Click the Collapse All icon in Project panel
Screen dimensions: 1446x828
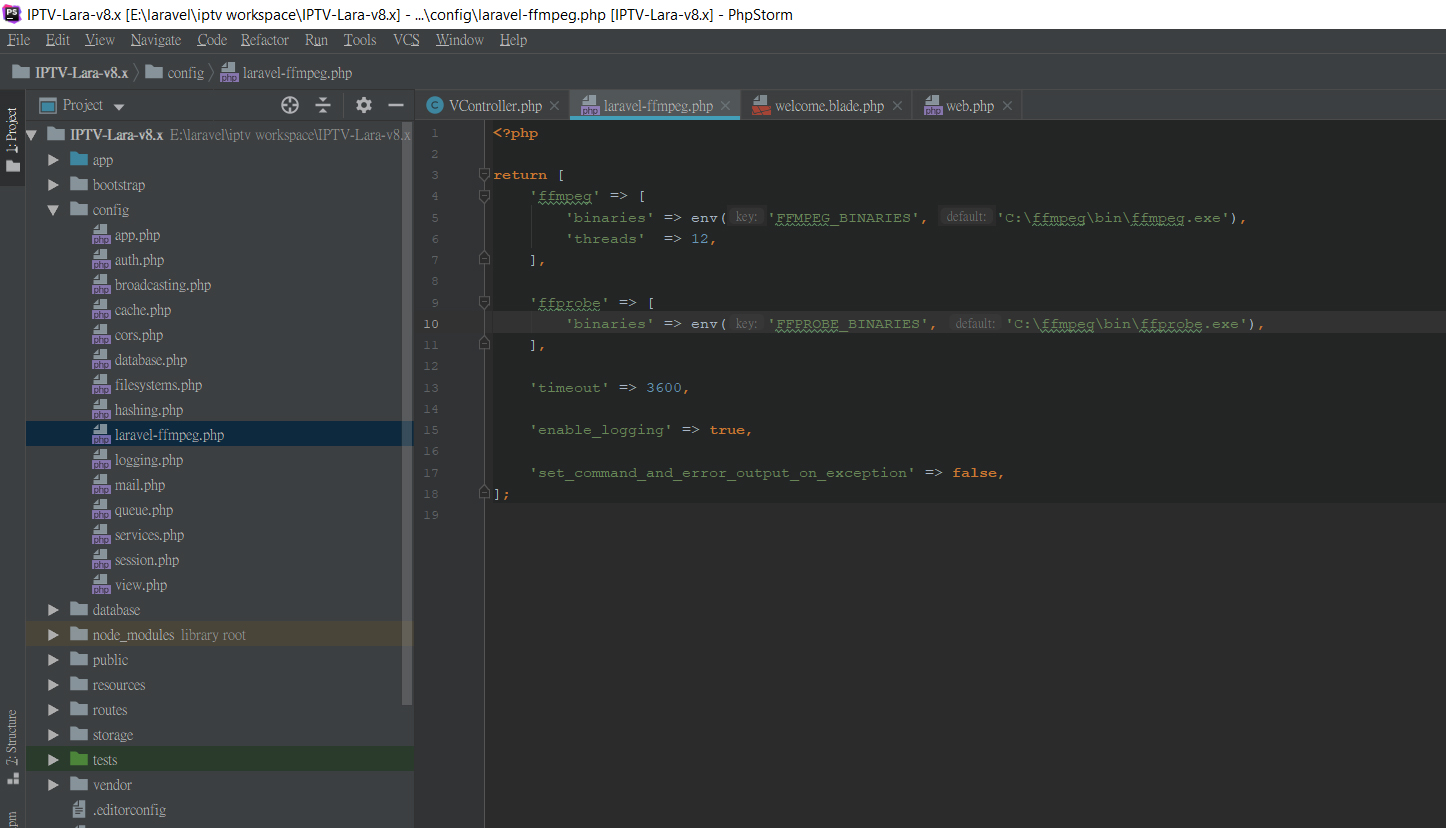(323, 105)
